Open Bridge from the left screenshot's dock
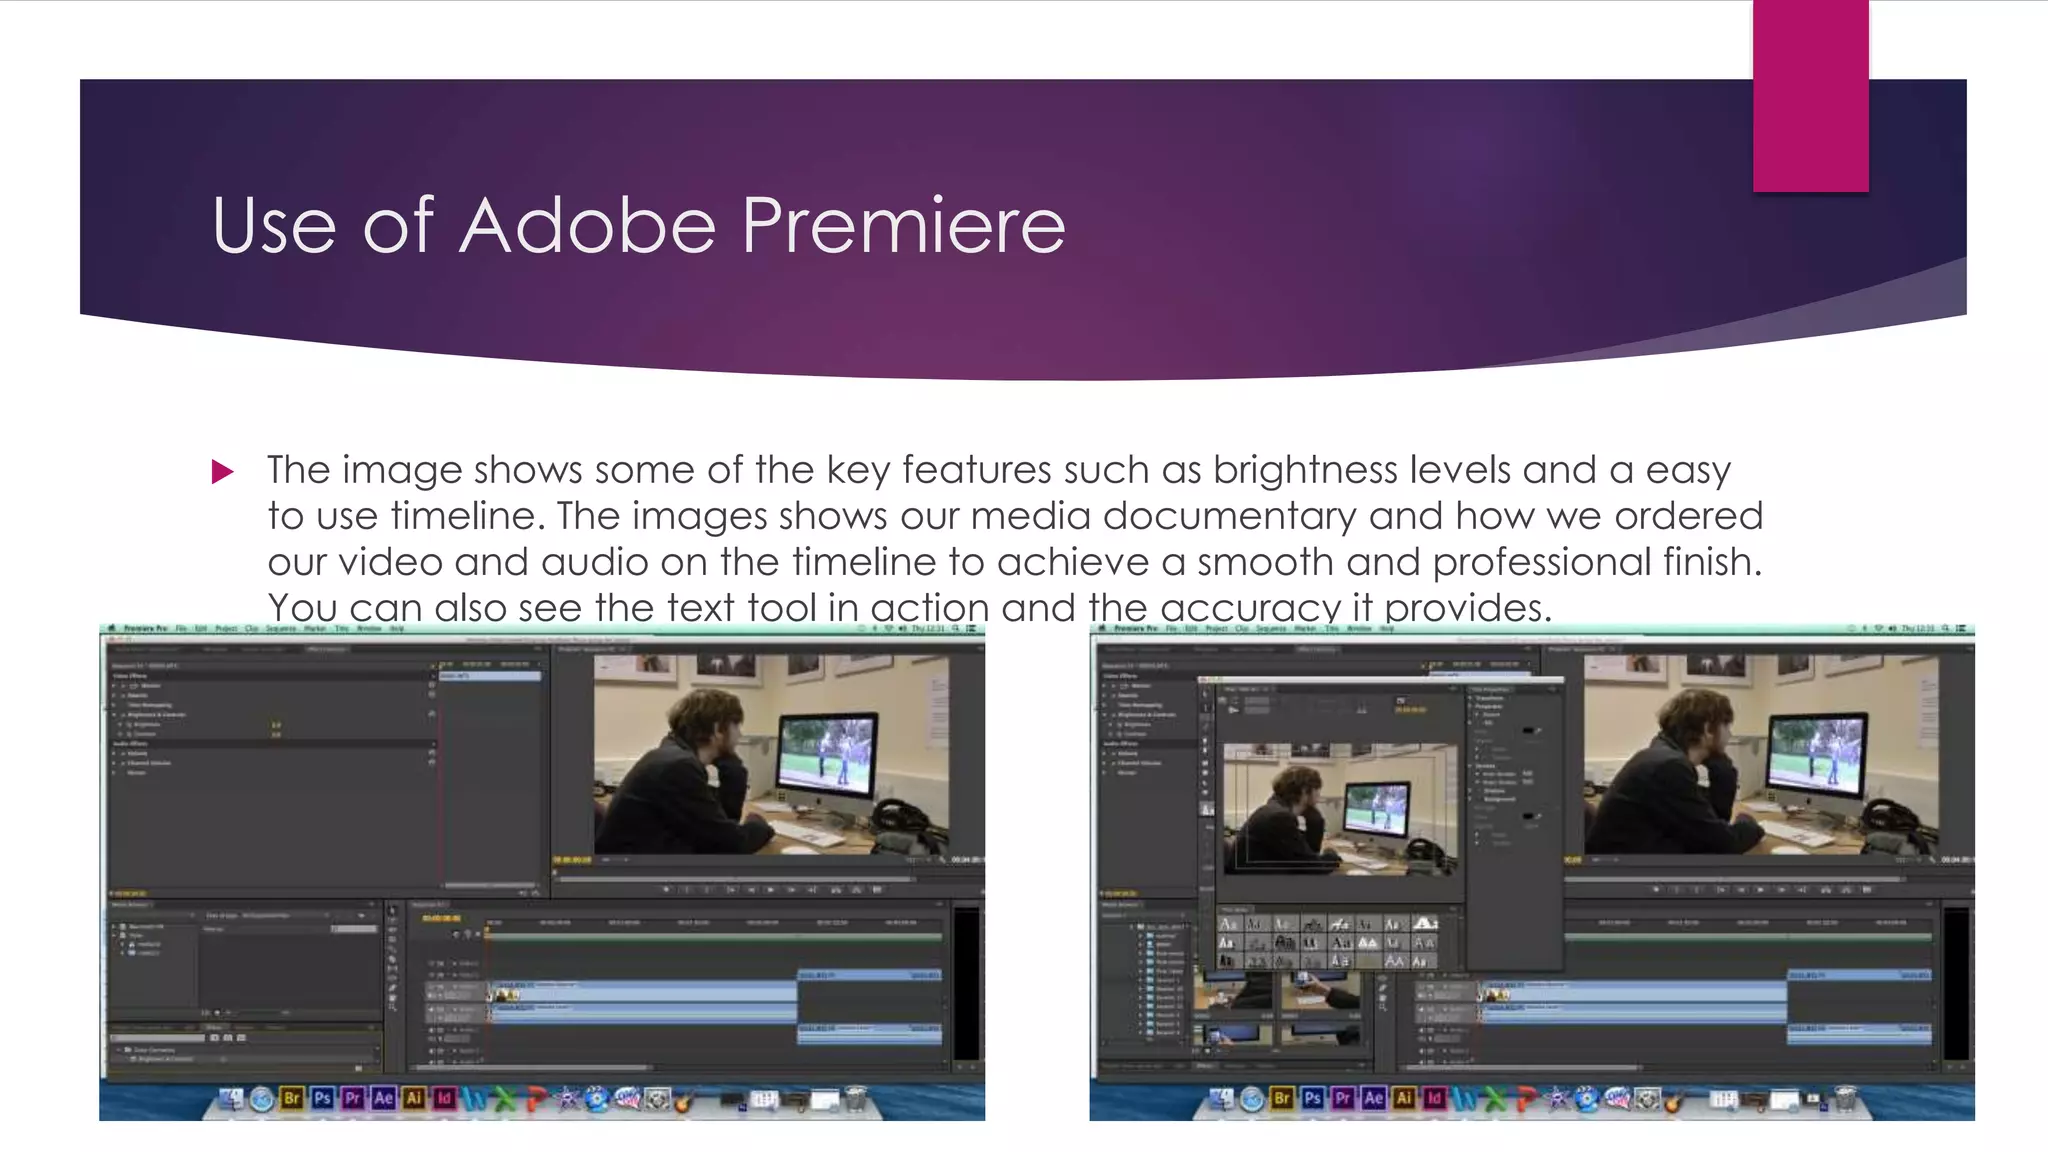 [x=292, y=1099]
